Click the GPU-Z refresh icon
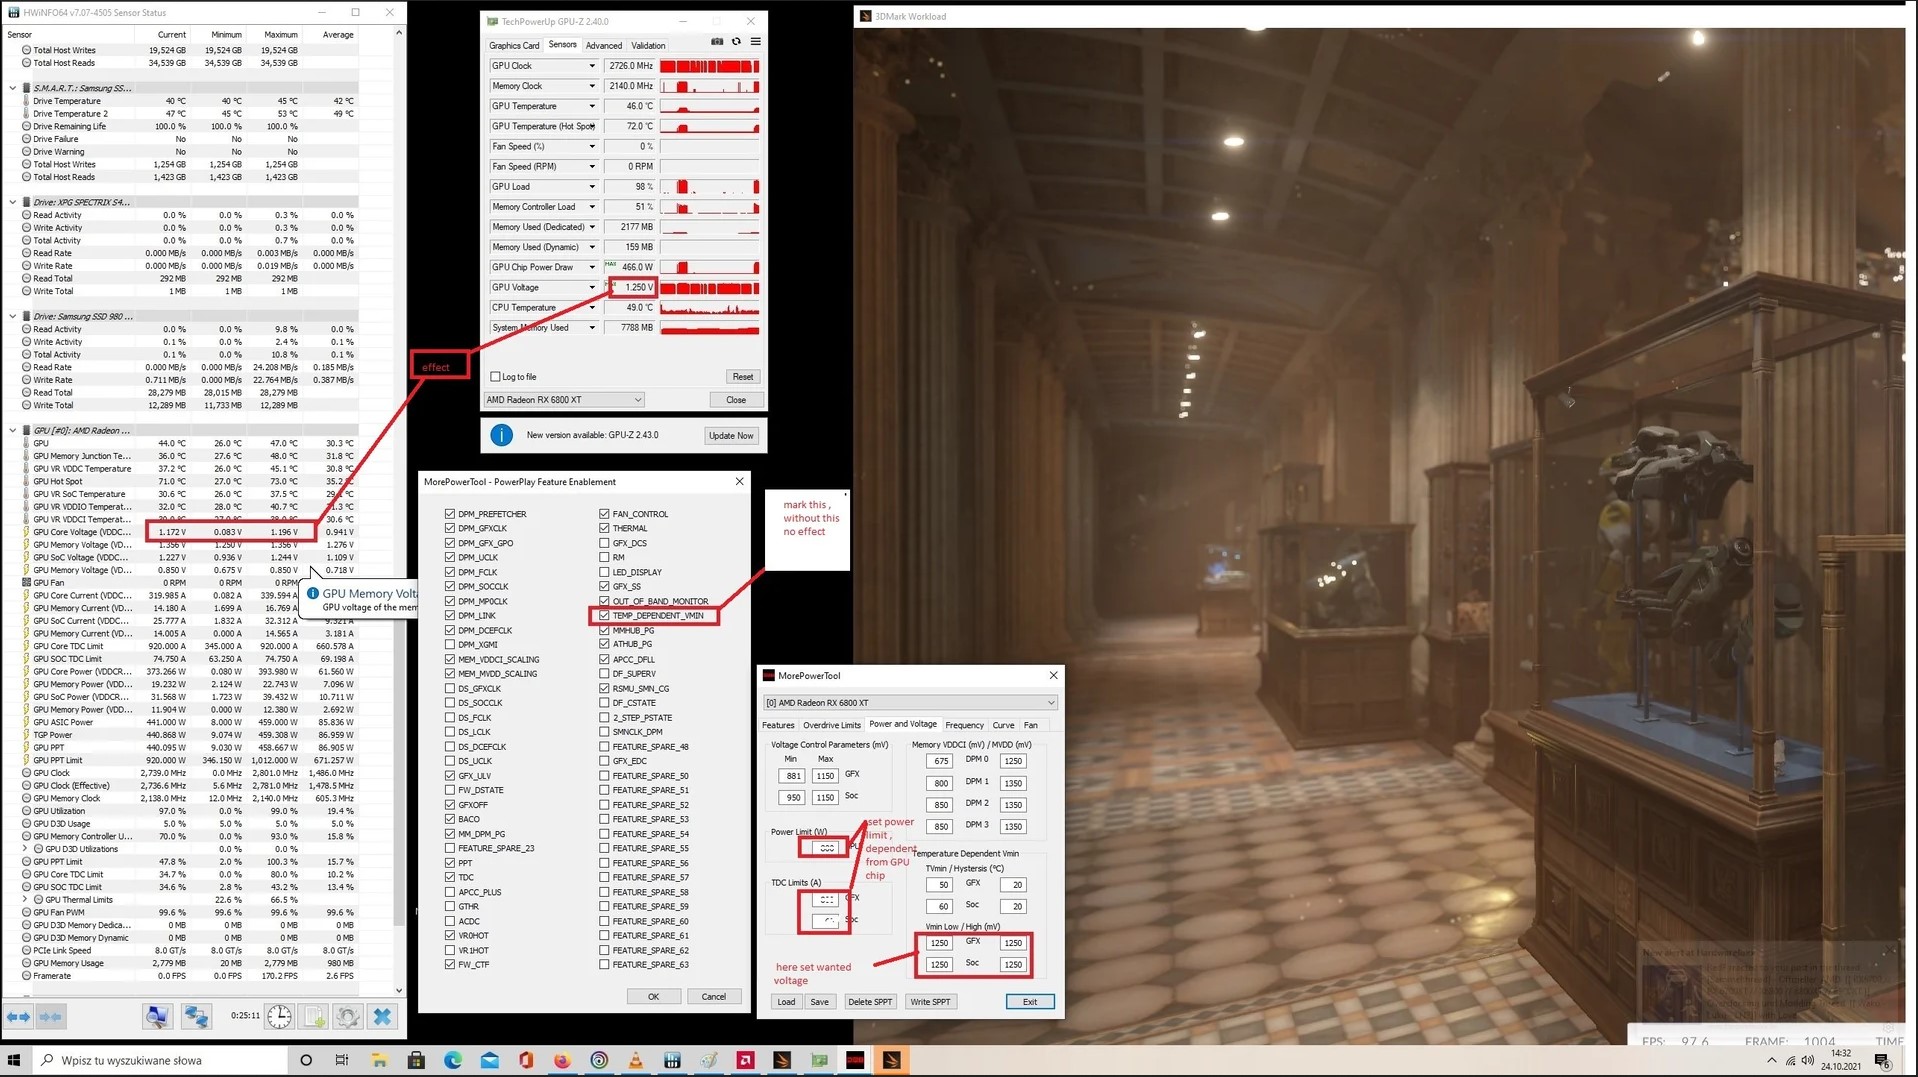 (x=736, y=42)
